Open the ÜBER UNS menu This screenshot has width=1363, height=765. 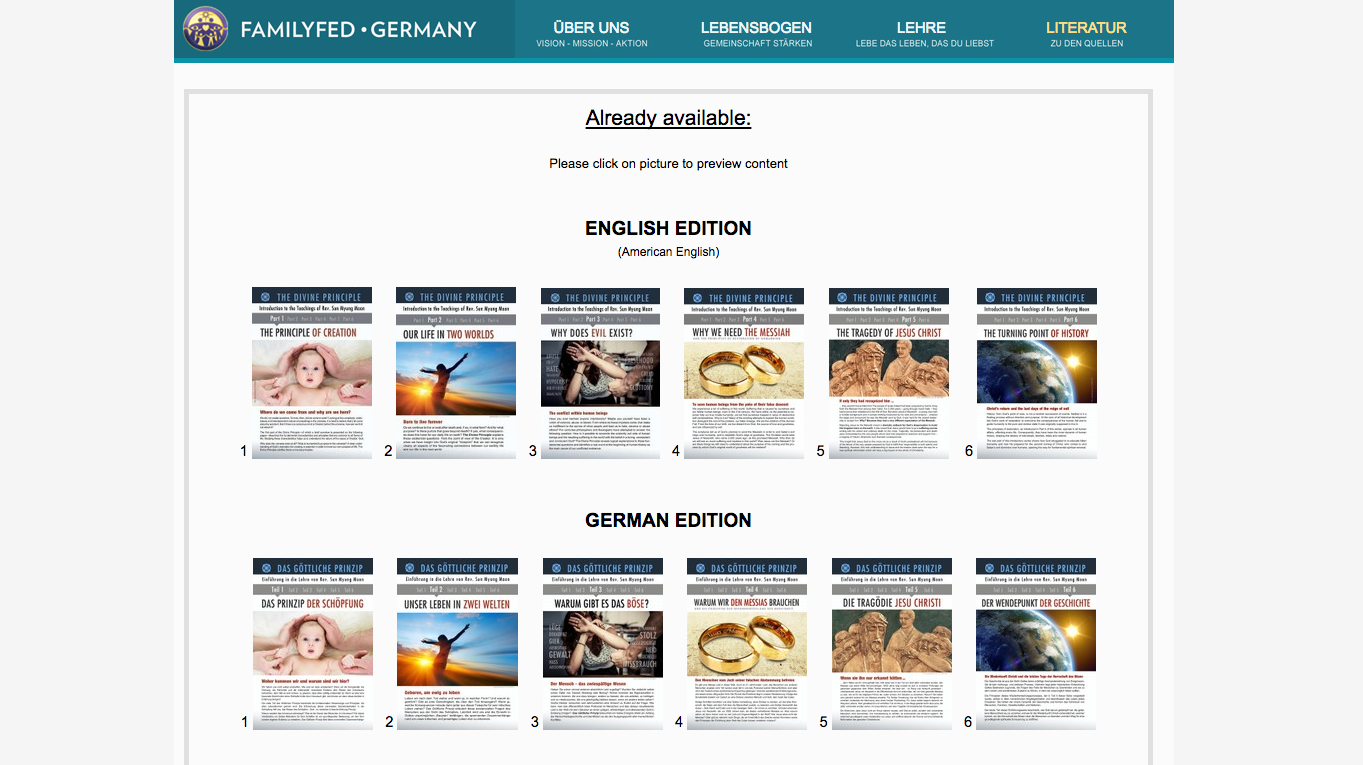591,33
